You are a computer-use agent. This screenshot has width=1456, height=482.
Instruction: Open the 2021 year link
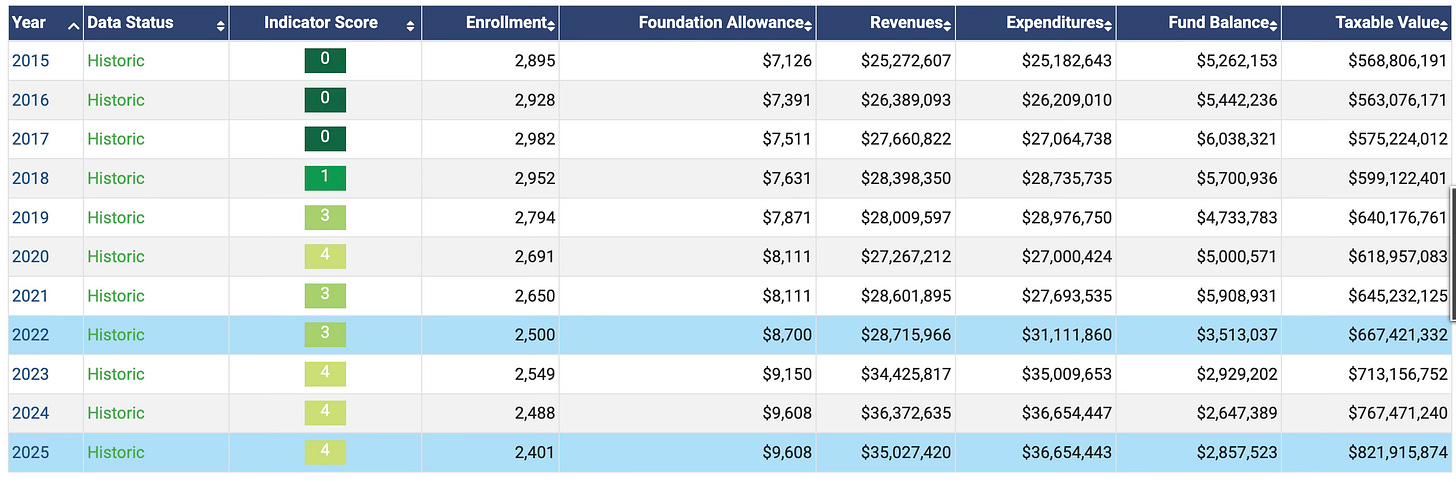click(x=30, y=296)
